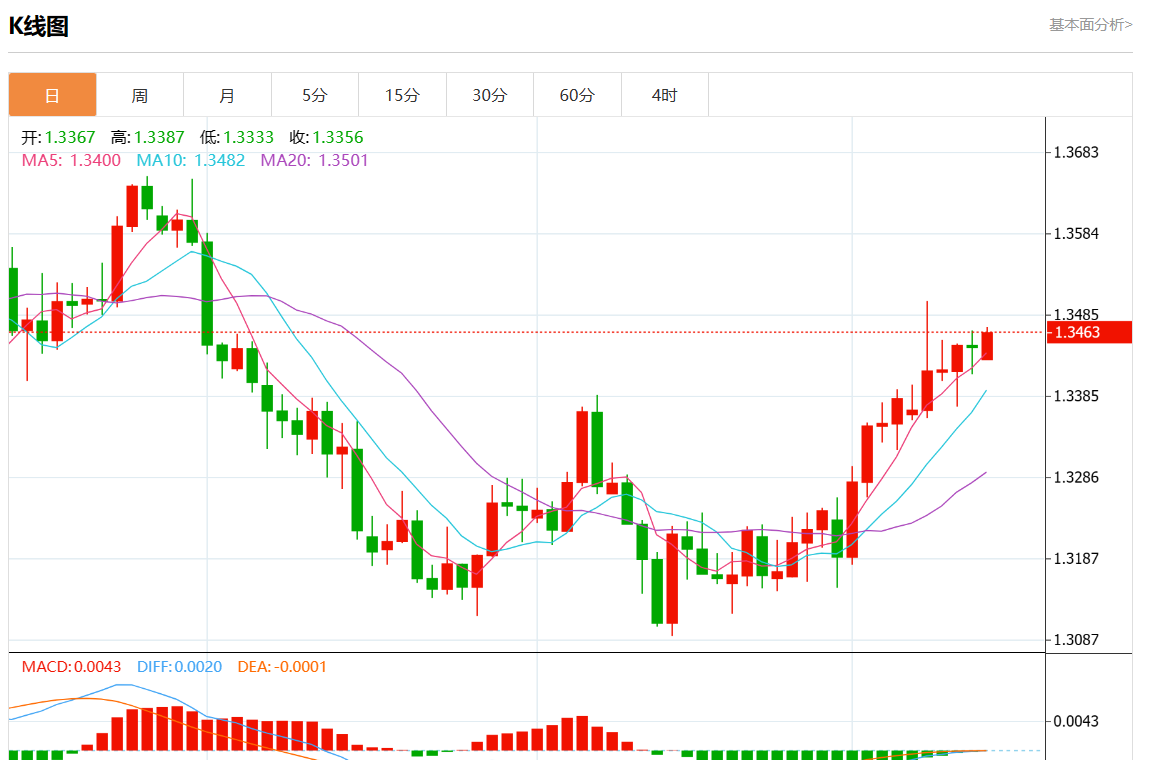The height and width of the screenshot is (760, 1151).
Task: Open the 30分 interval tab
Action: [490, 95]
